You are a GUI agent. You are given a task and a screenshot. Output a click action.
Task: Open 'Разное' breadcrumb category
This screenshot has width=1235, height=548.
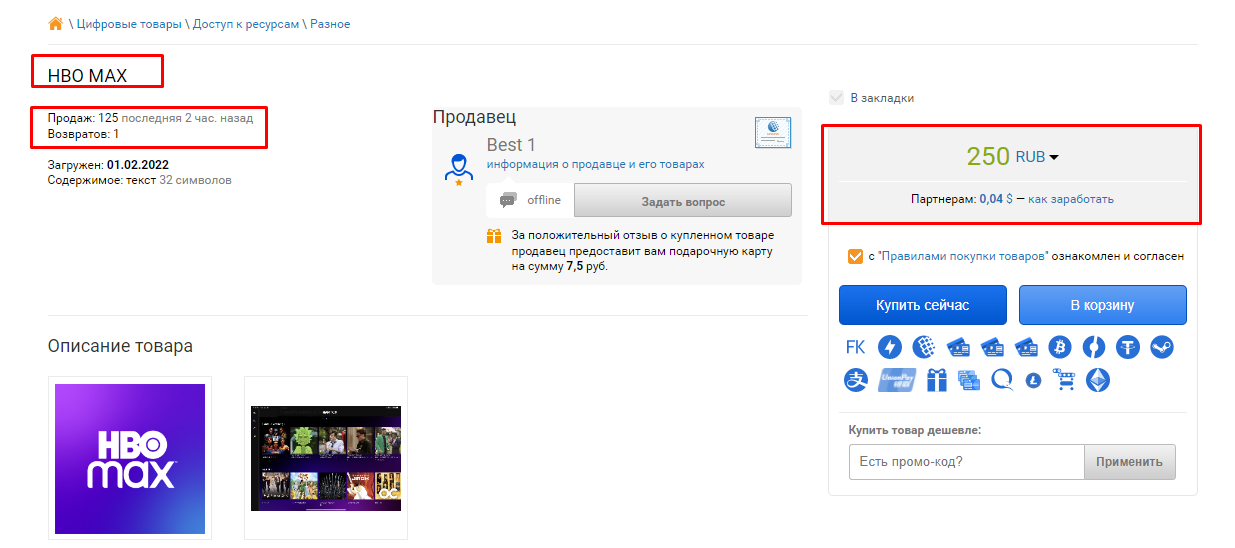tap(330, 24)
